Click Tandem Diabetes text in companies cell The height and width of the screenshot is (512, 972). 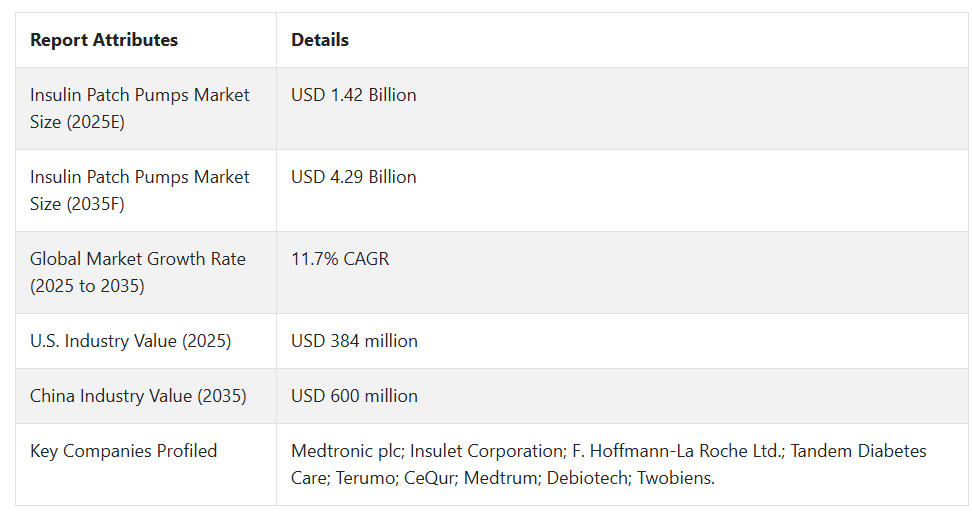[x=858, y=451]
